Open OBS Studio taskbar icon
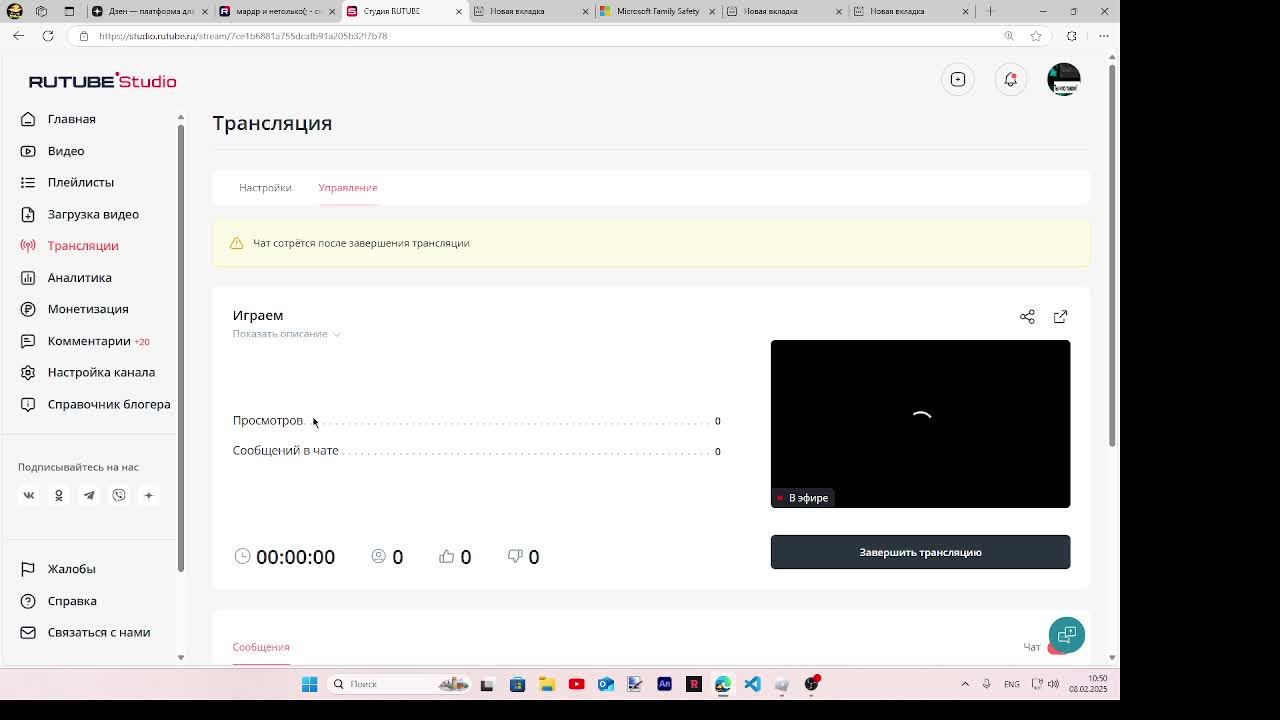1280x720 pixels. point(811,684)
